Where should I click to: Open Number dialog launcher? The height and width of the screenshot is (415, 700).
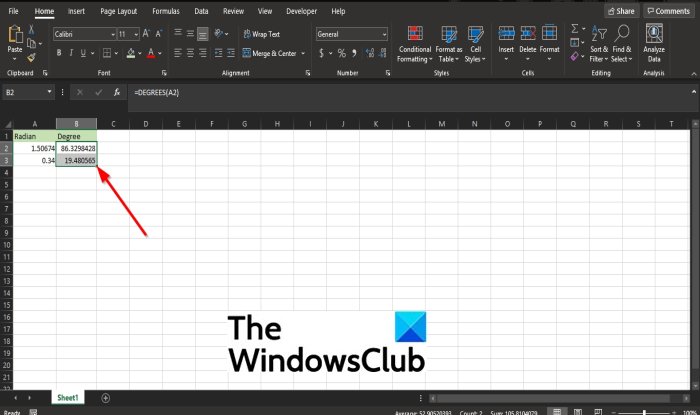(x=388, y=73)
